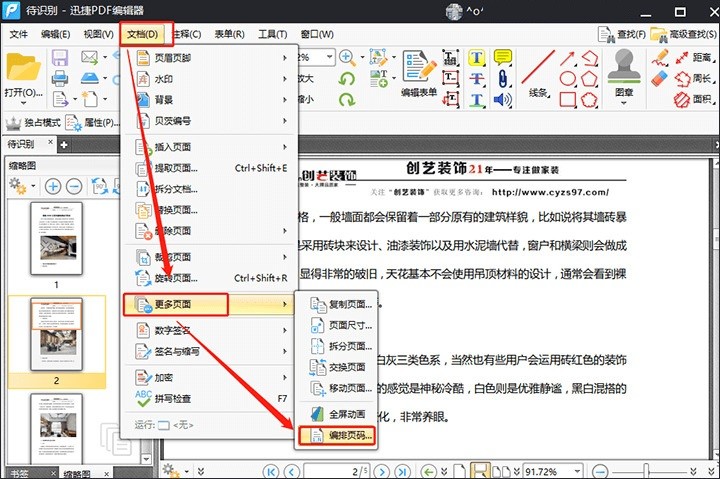
Task: Select the eraser tool
Action: click(x=659, y=79)
